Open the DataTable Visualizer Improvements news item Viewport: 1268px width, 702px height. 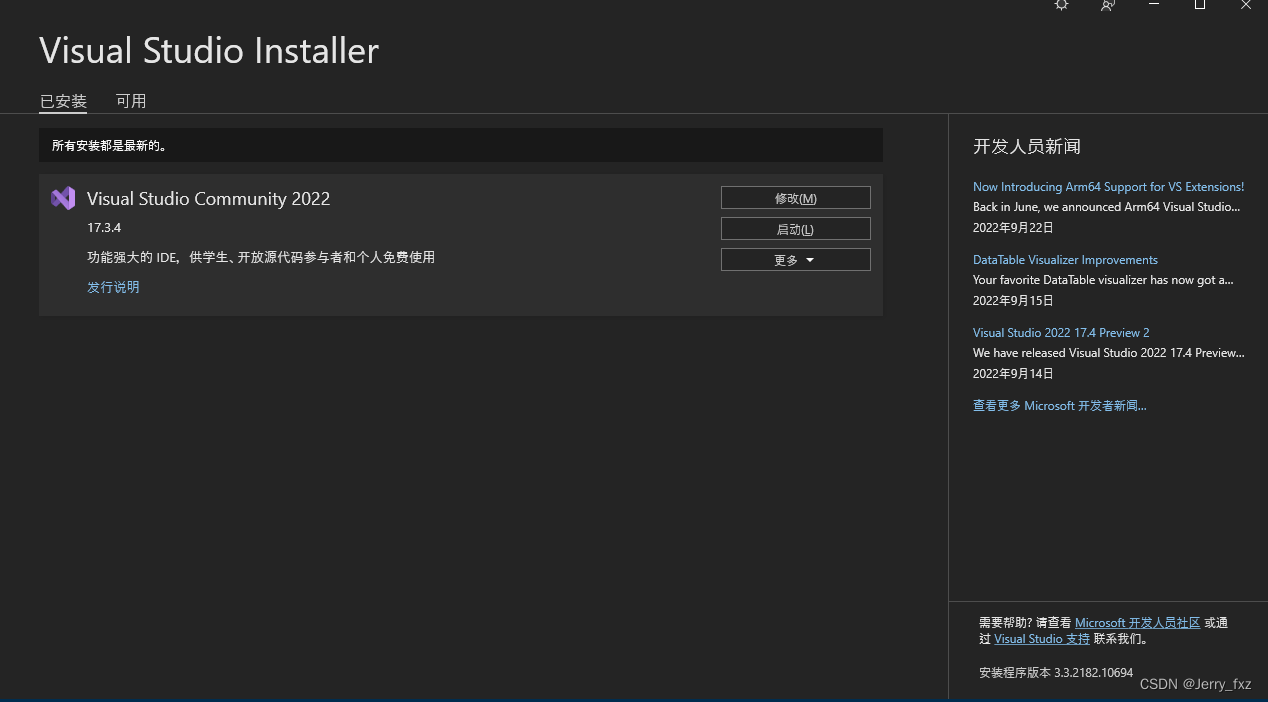click(x=1065, y=259)
